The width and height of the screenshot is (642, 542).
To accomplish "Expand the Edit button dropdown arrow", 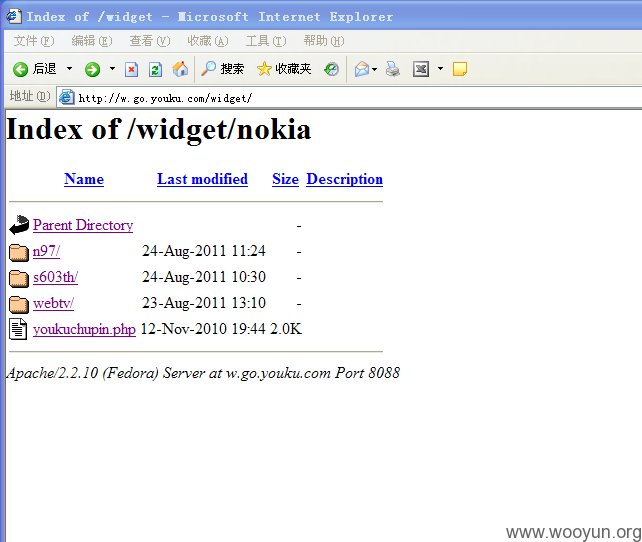I will click(440, 69).
